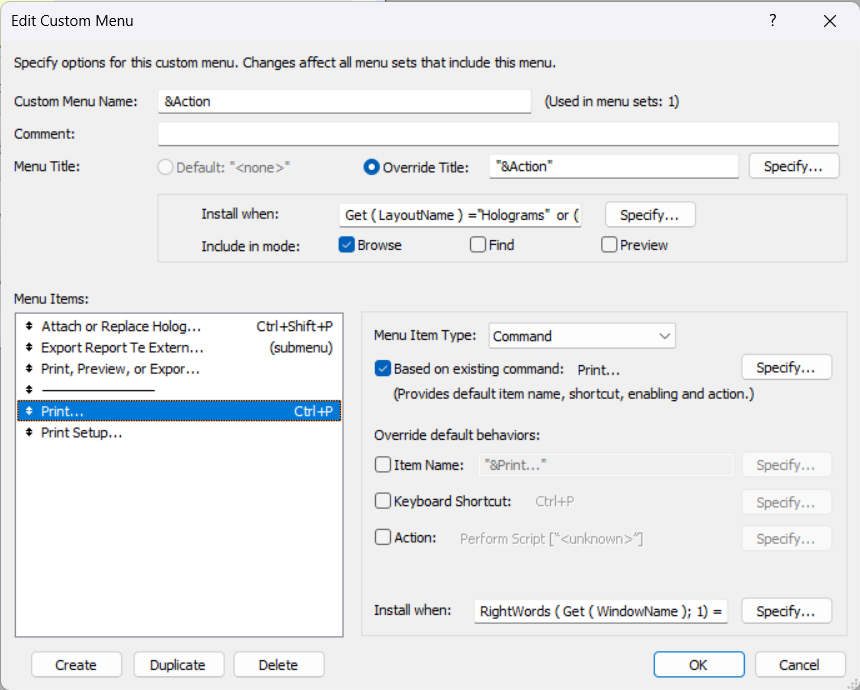Select the Override Title radio button

371,167
